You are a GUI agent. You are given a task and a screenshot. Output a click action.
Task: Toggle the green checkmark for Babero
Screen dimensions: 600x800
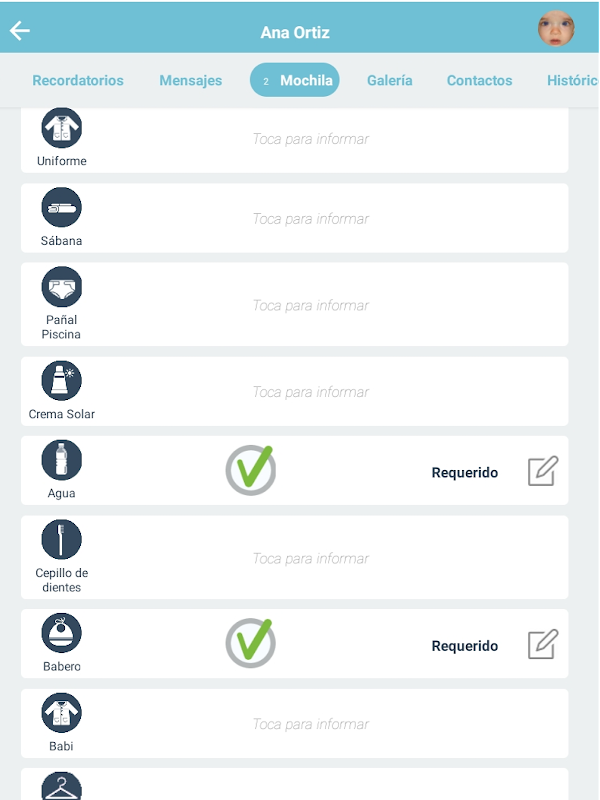[x=250, y=642]
